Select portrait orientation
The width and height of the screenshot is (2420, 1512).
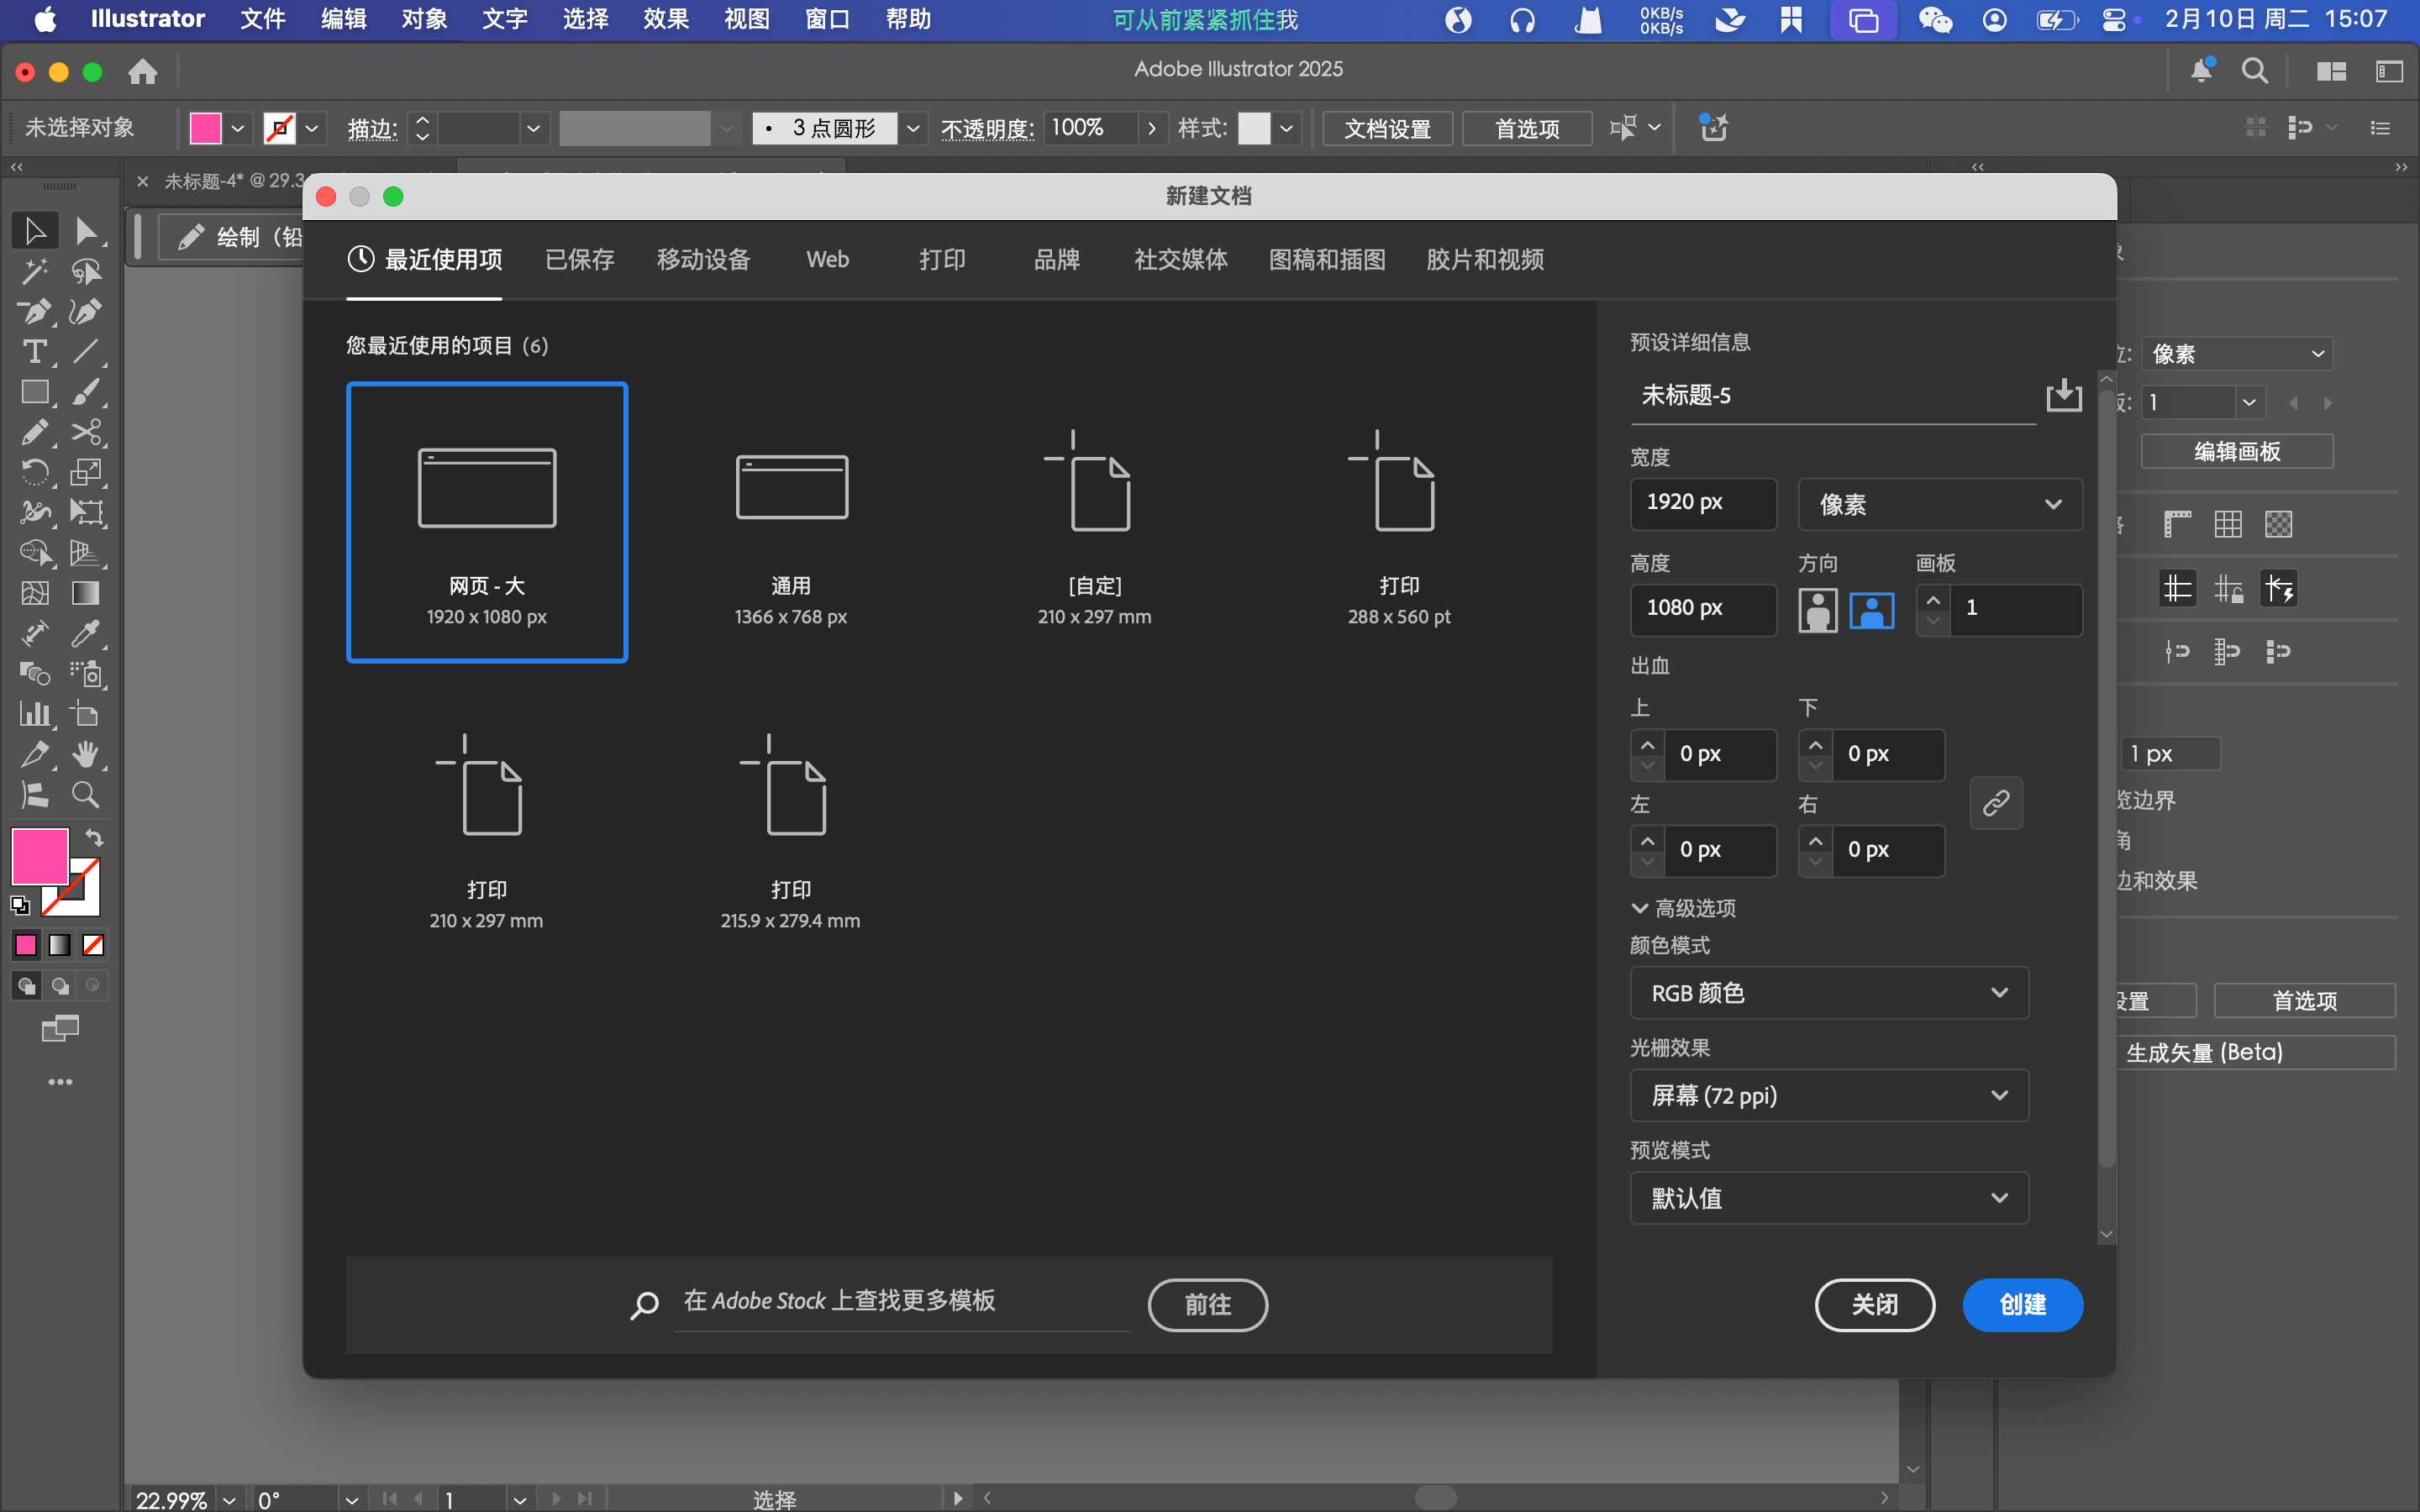(x=1818, y=609)
